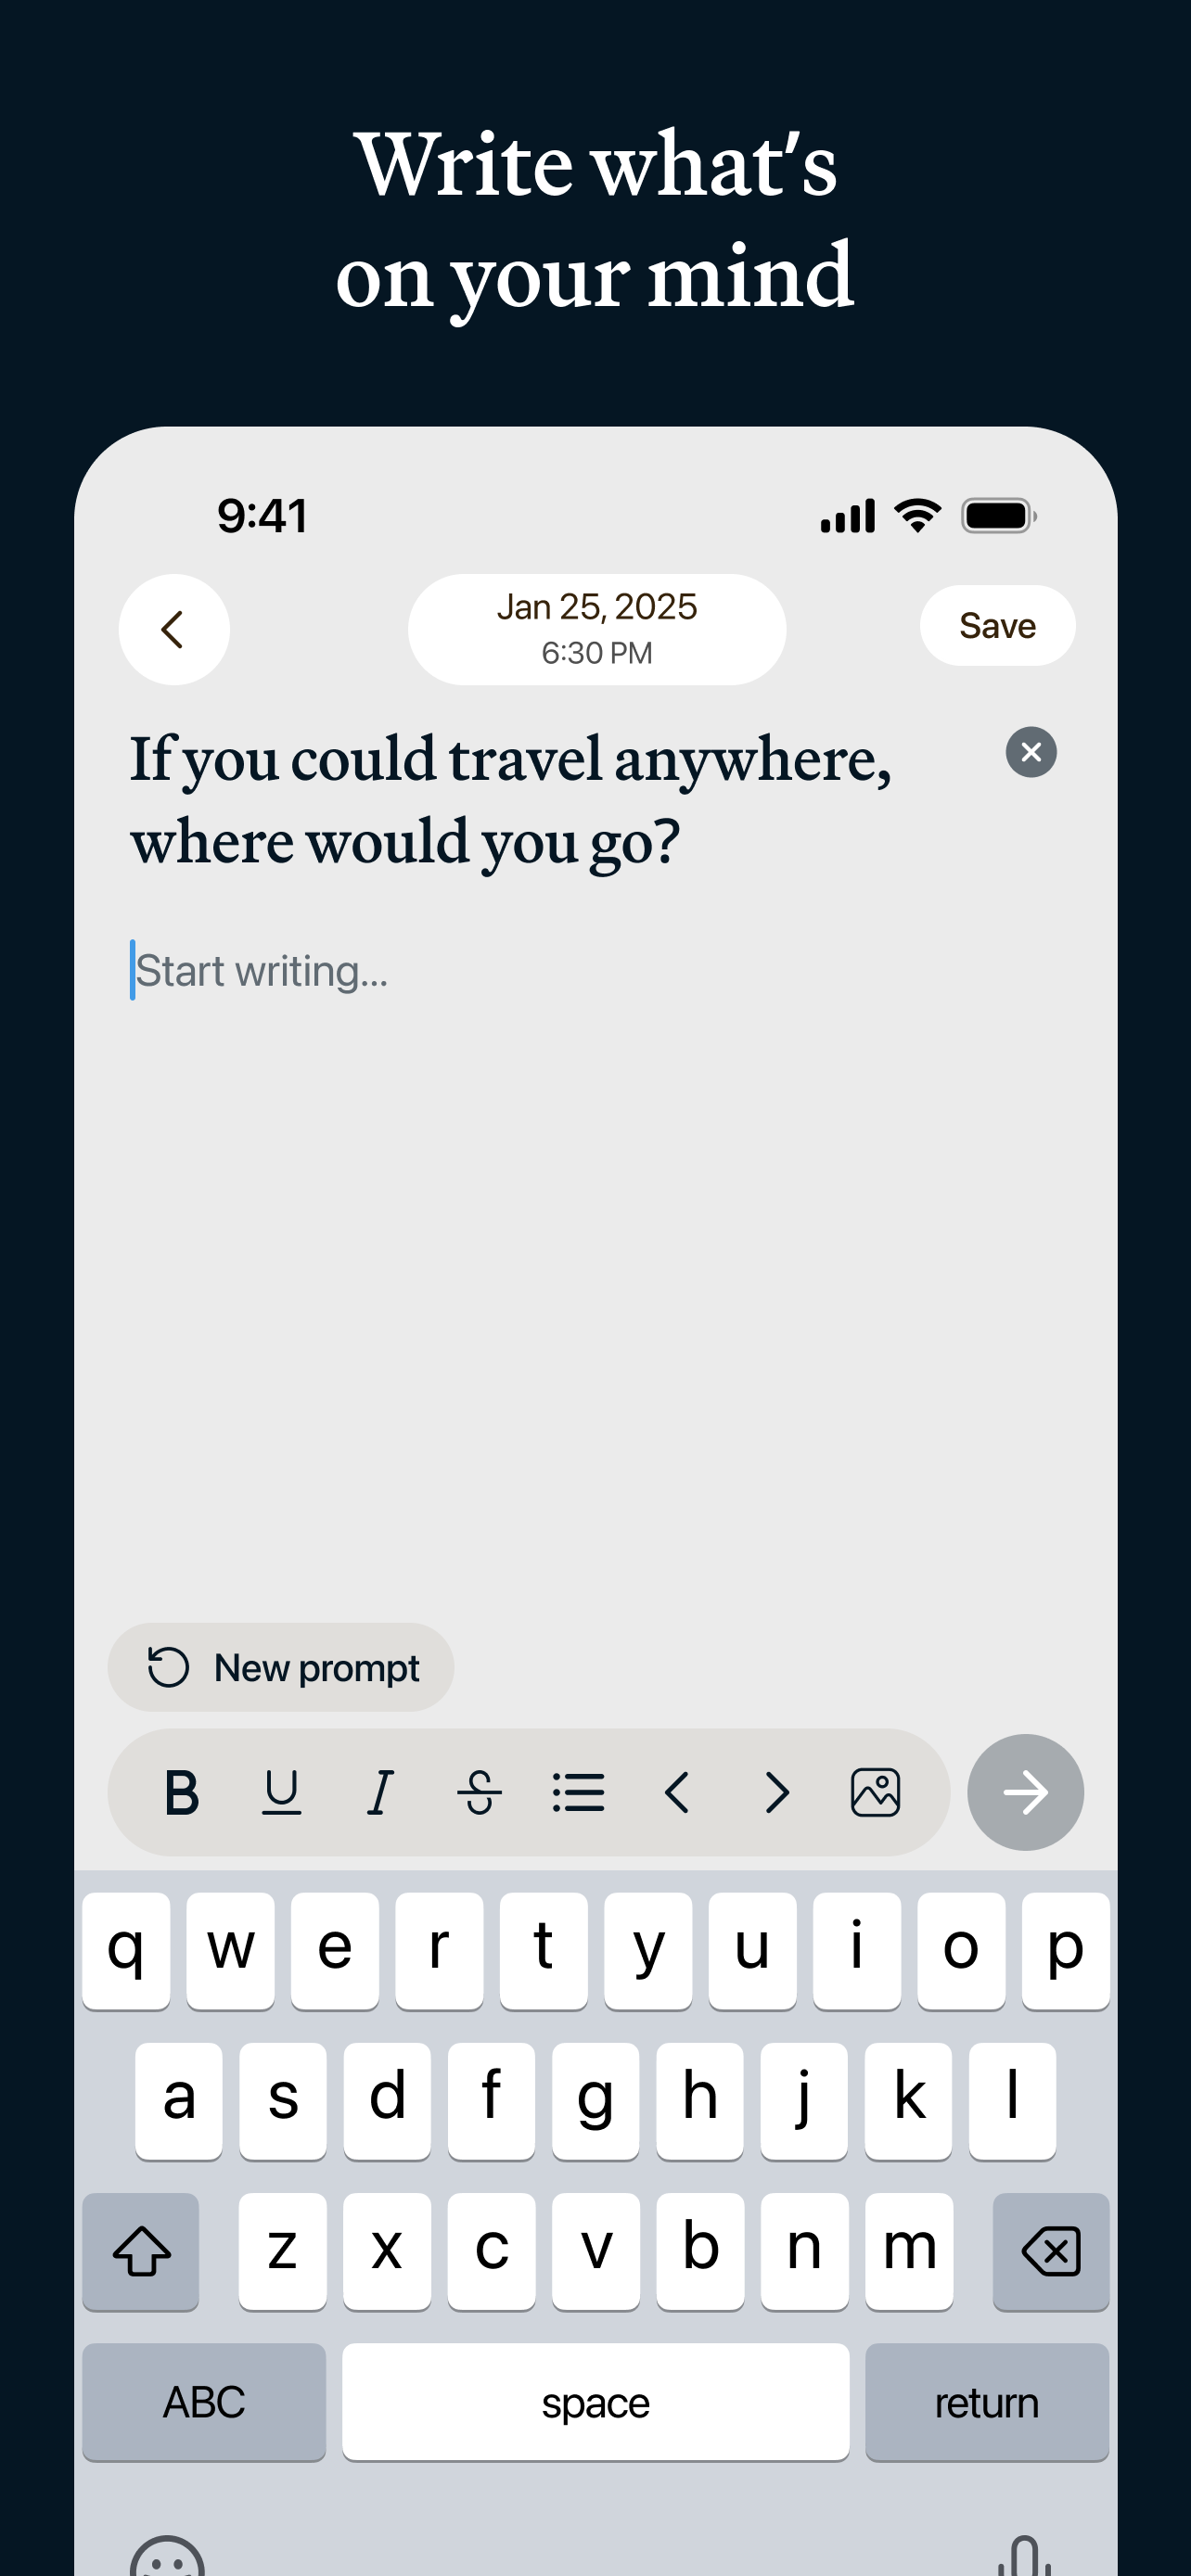This screenshot has height=2576, width=1191.
Task: Toggle bold formatting
Action: tap(181, 1792)
